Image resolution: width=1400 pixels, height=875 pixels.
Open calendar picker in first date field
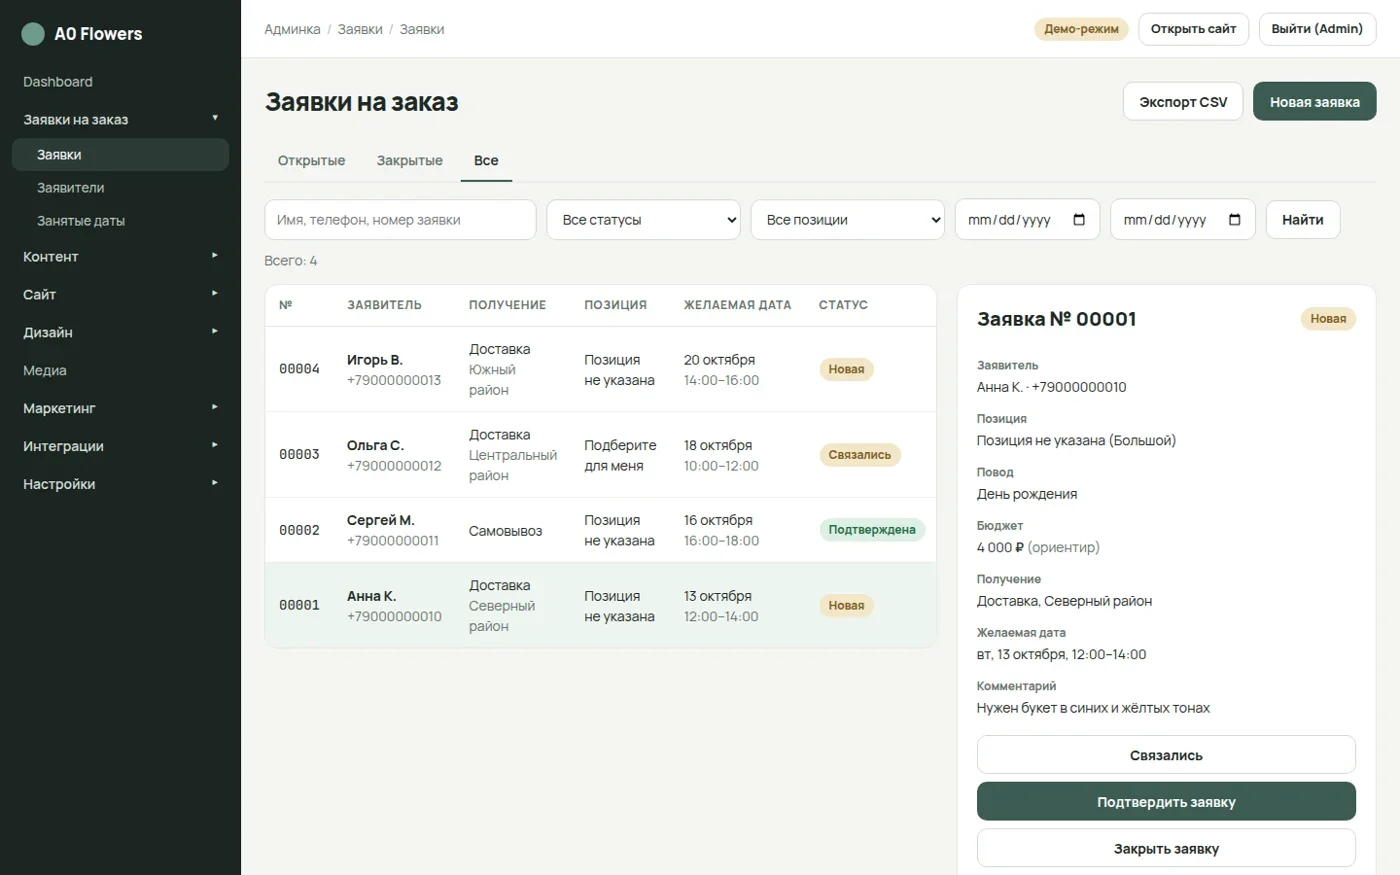click(1079, 220)
